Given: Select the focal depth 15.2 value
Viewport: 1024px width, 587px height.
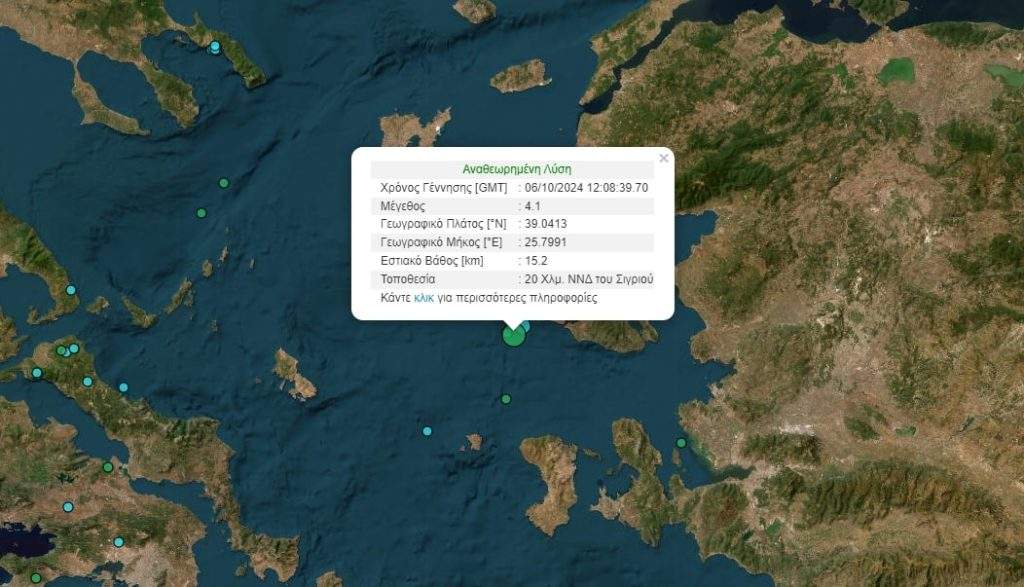Looking at the screenshot, I should [x=536, y=261].
